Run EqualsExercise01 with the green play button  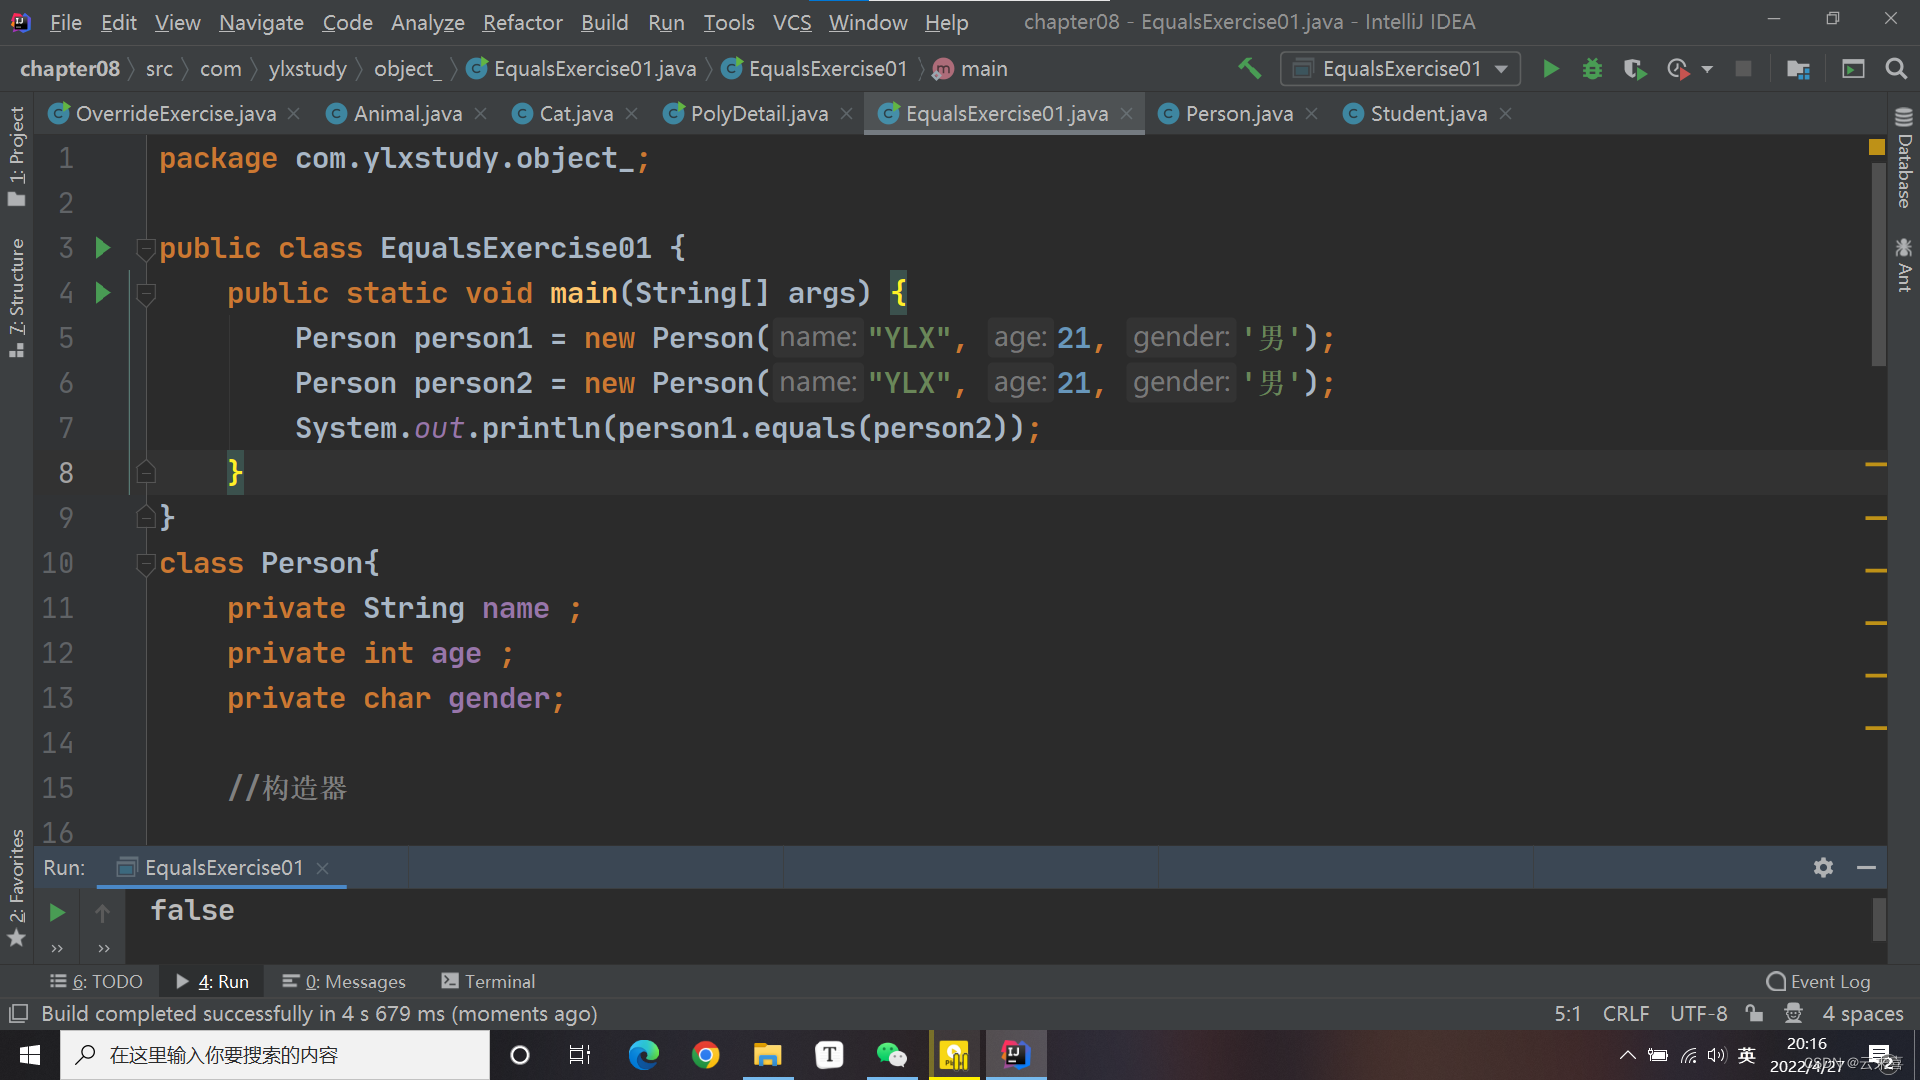pos(1551,69)
